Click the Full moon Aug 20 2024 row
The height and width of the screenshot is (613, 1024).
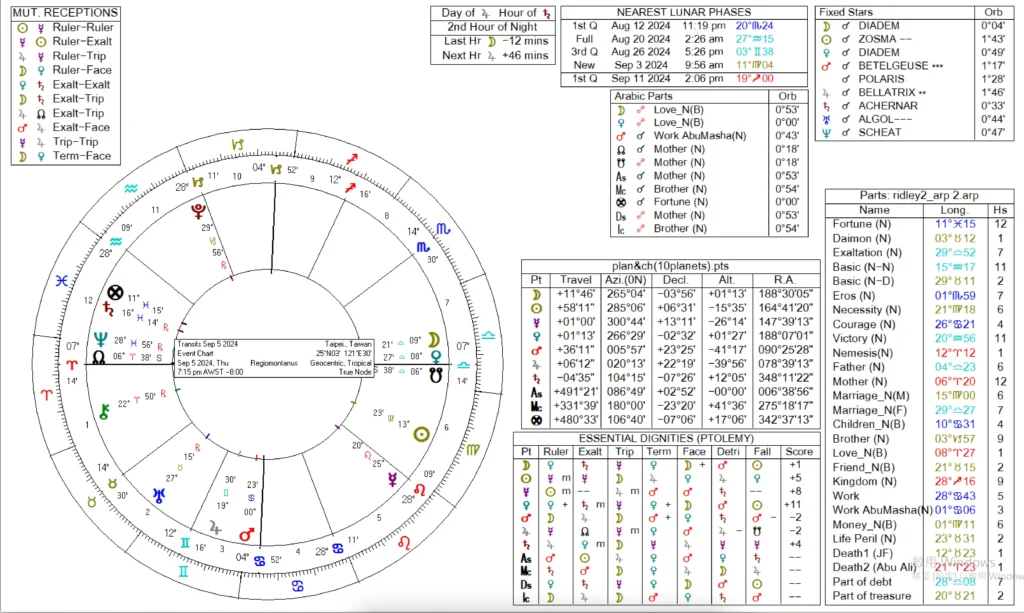coord(661,37)
